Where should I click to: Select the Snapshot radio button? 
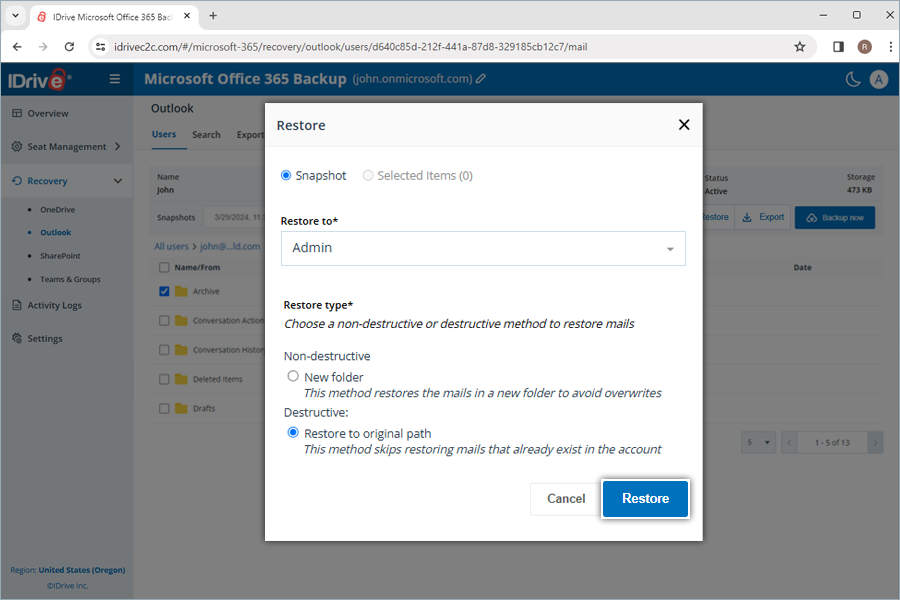[x=286, y=175]
